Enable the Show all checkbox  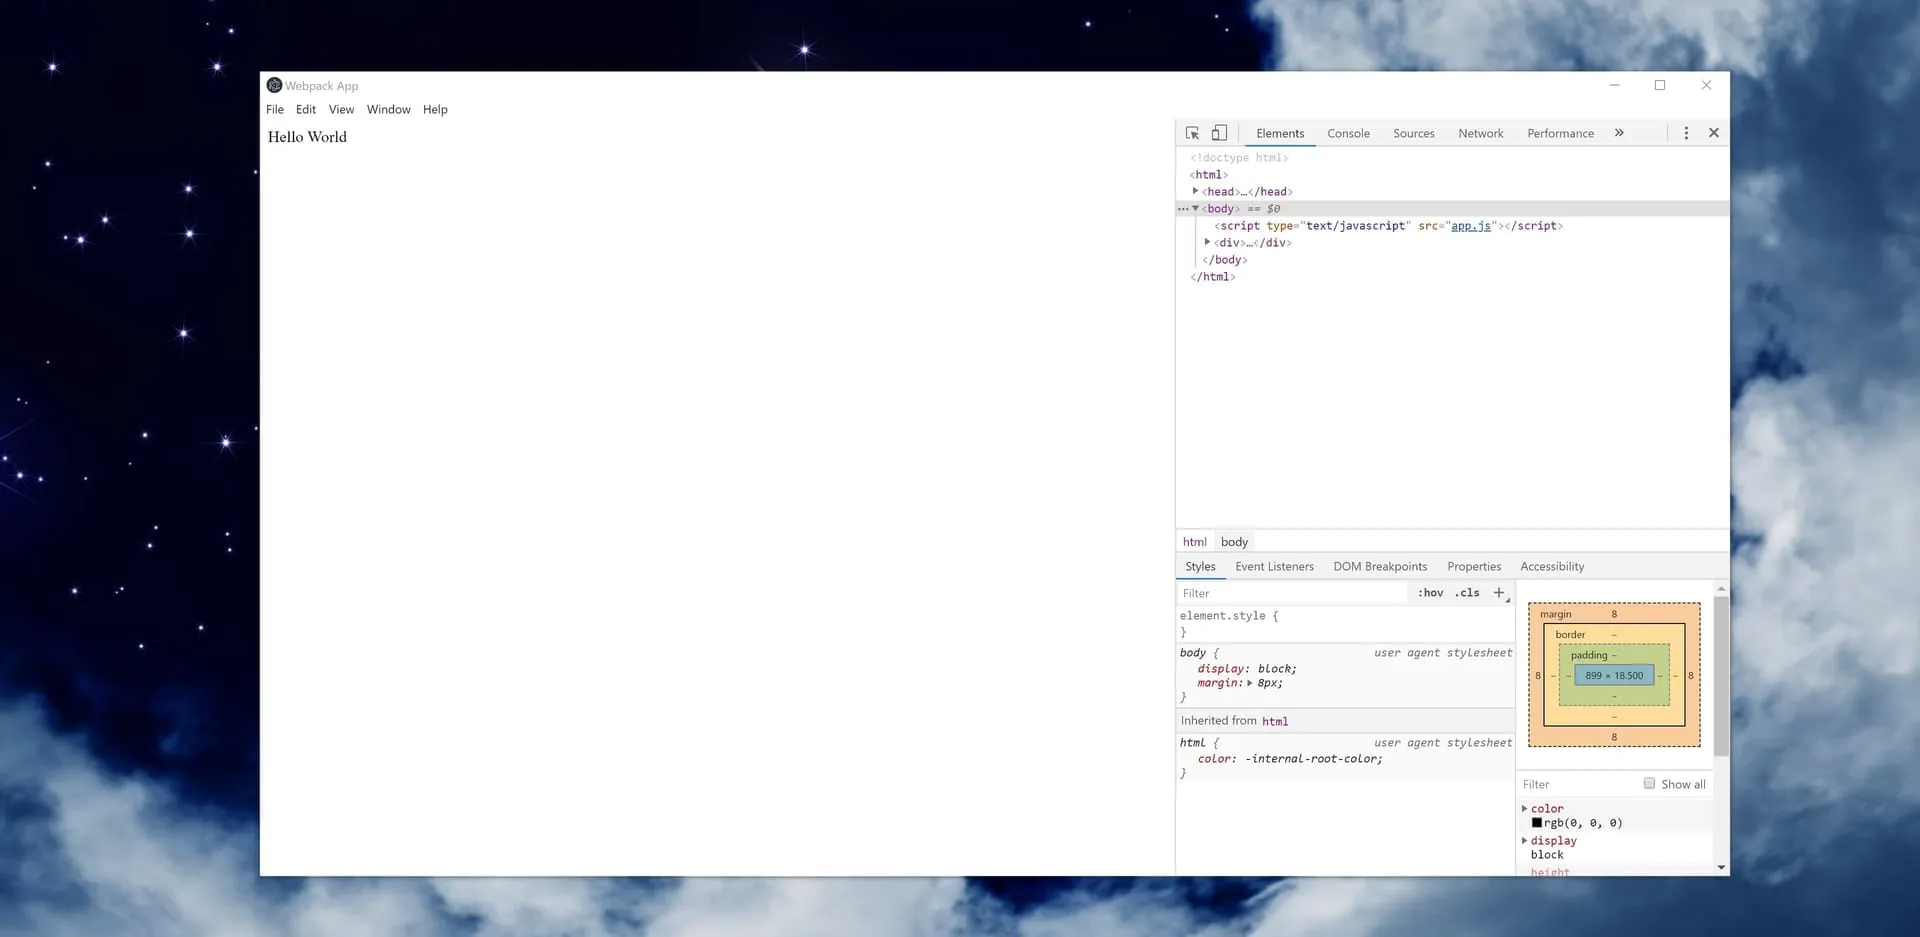point(1649,784)
